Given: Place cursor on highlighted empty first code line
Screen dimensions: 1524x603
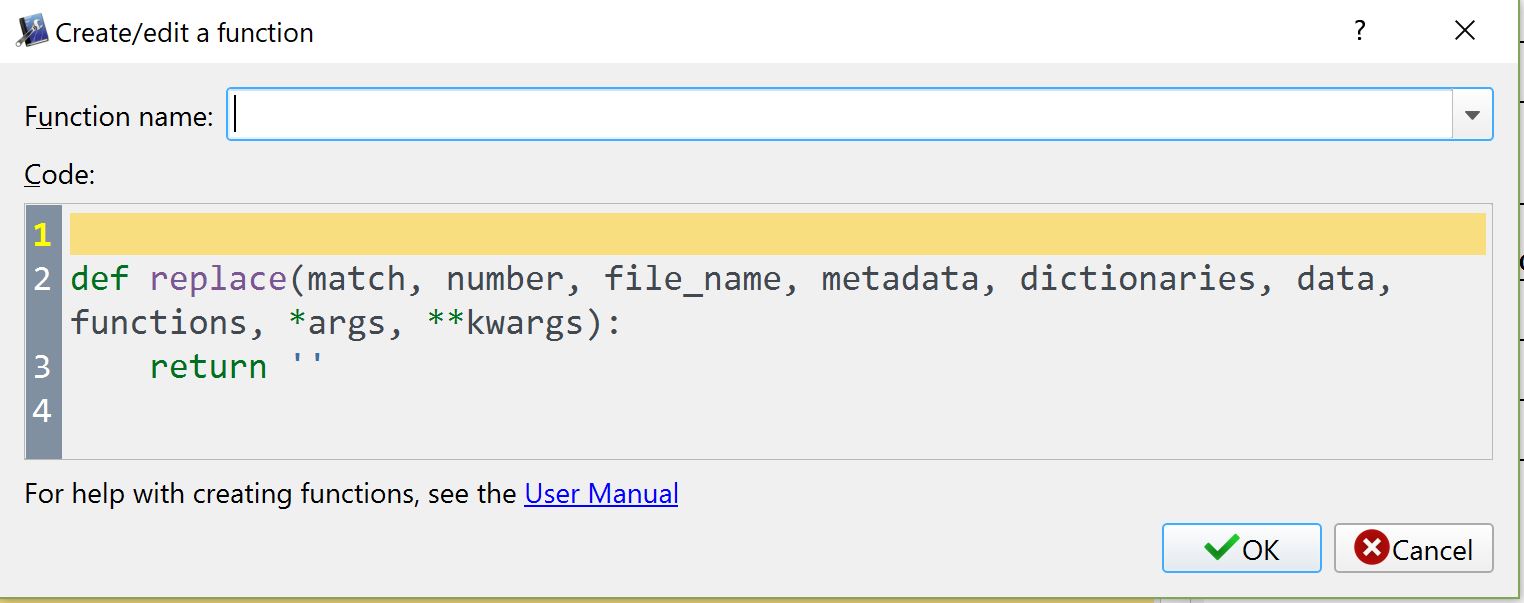Looking at the screenshot, I should (x=776, y=234).
